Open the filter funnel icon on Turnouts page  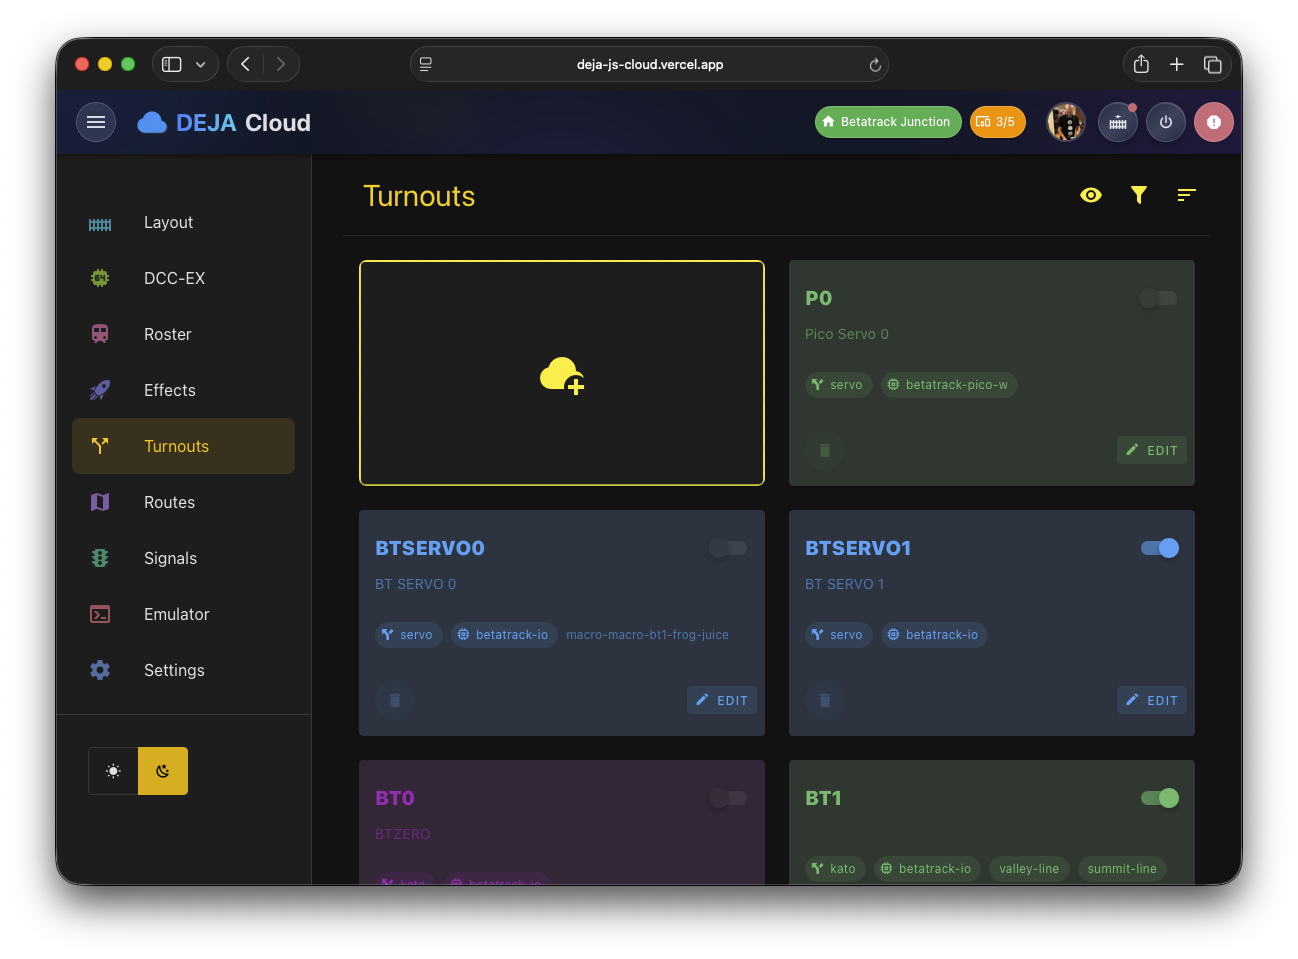(1138, 195)
